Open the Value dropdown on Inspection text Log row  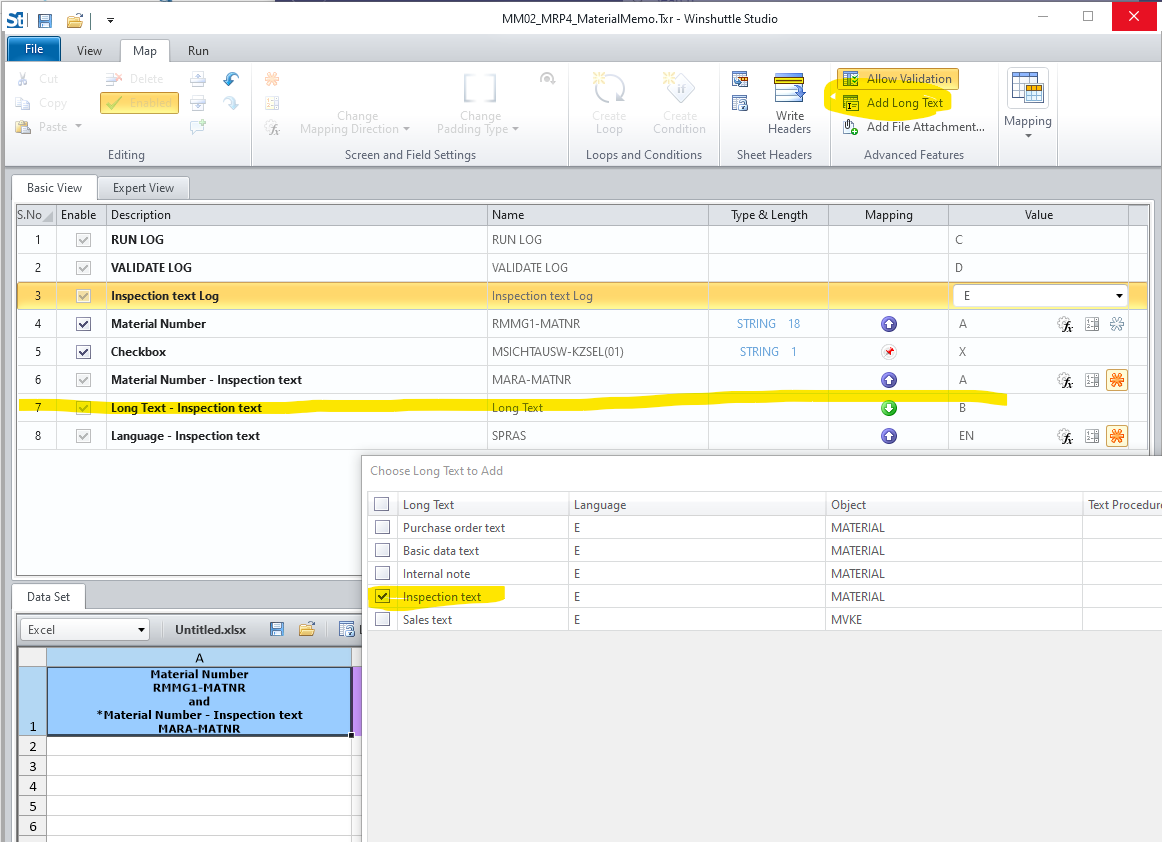pos(1118,295)
